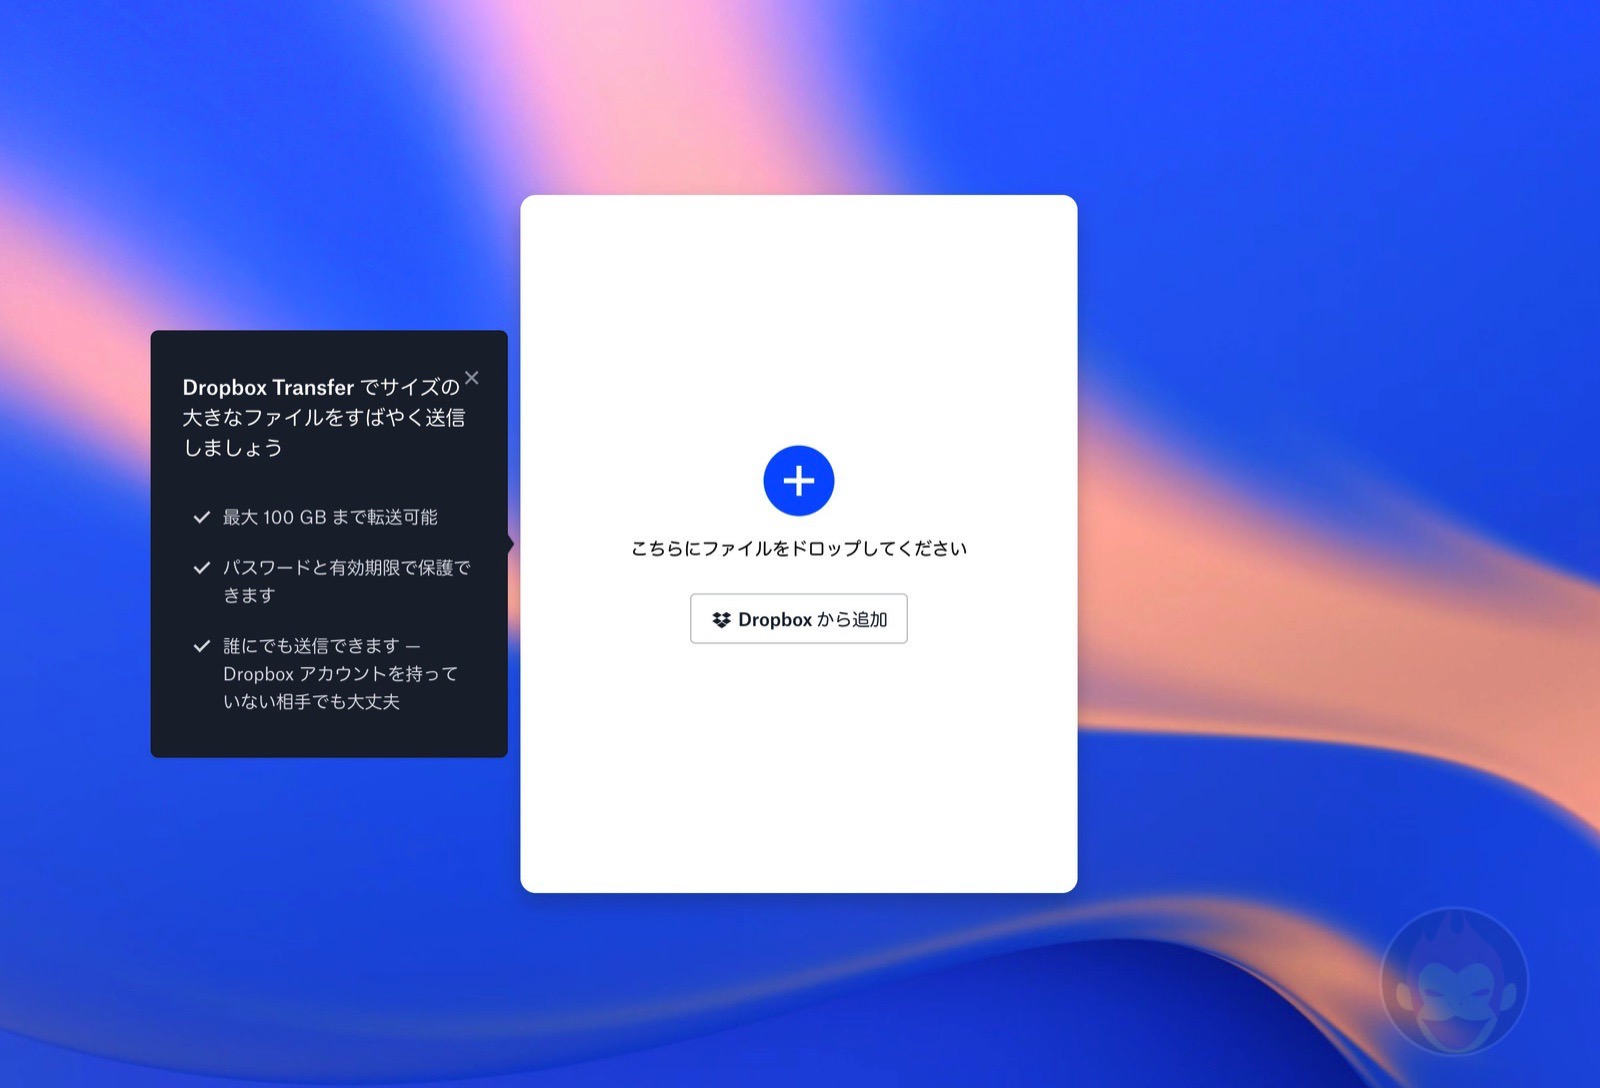
Task: Click the Dropbox Transfer tooltip heading
Action: coord(323,417)
